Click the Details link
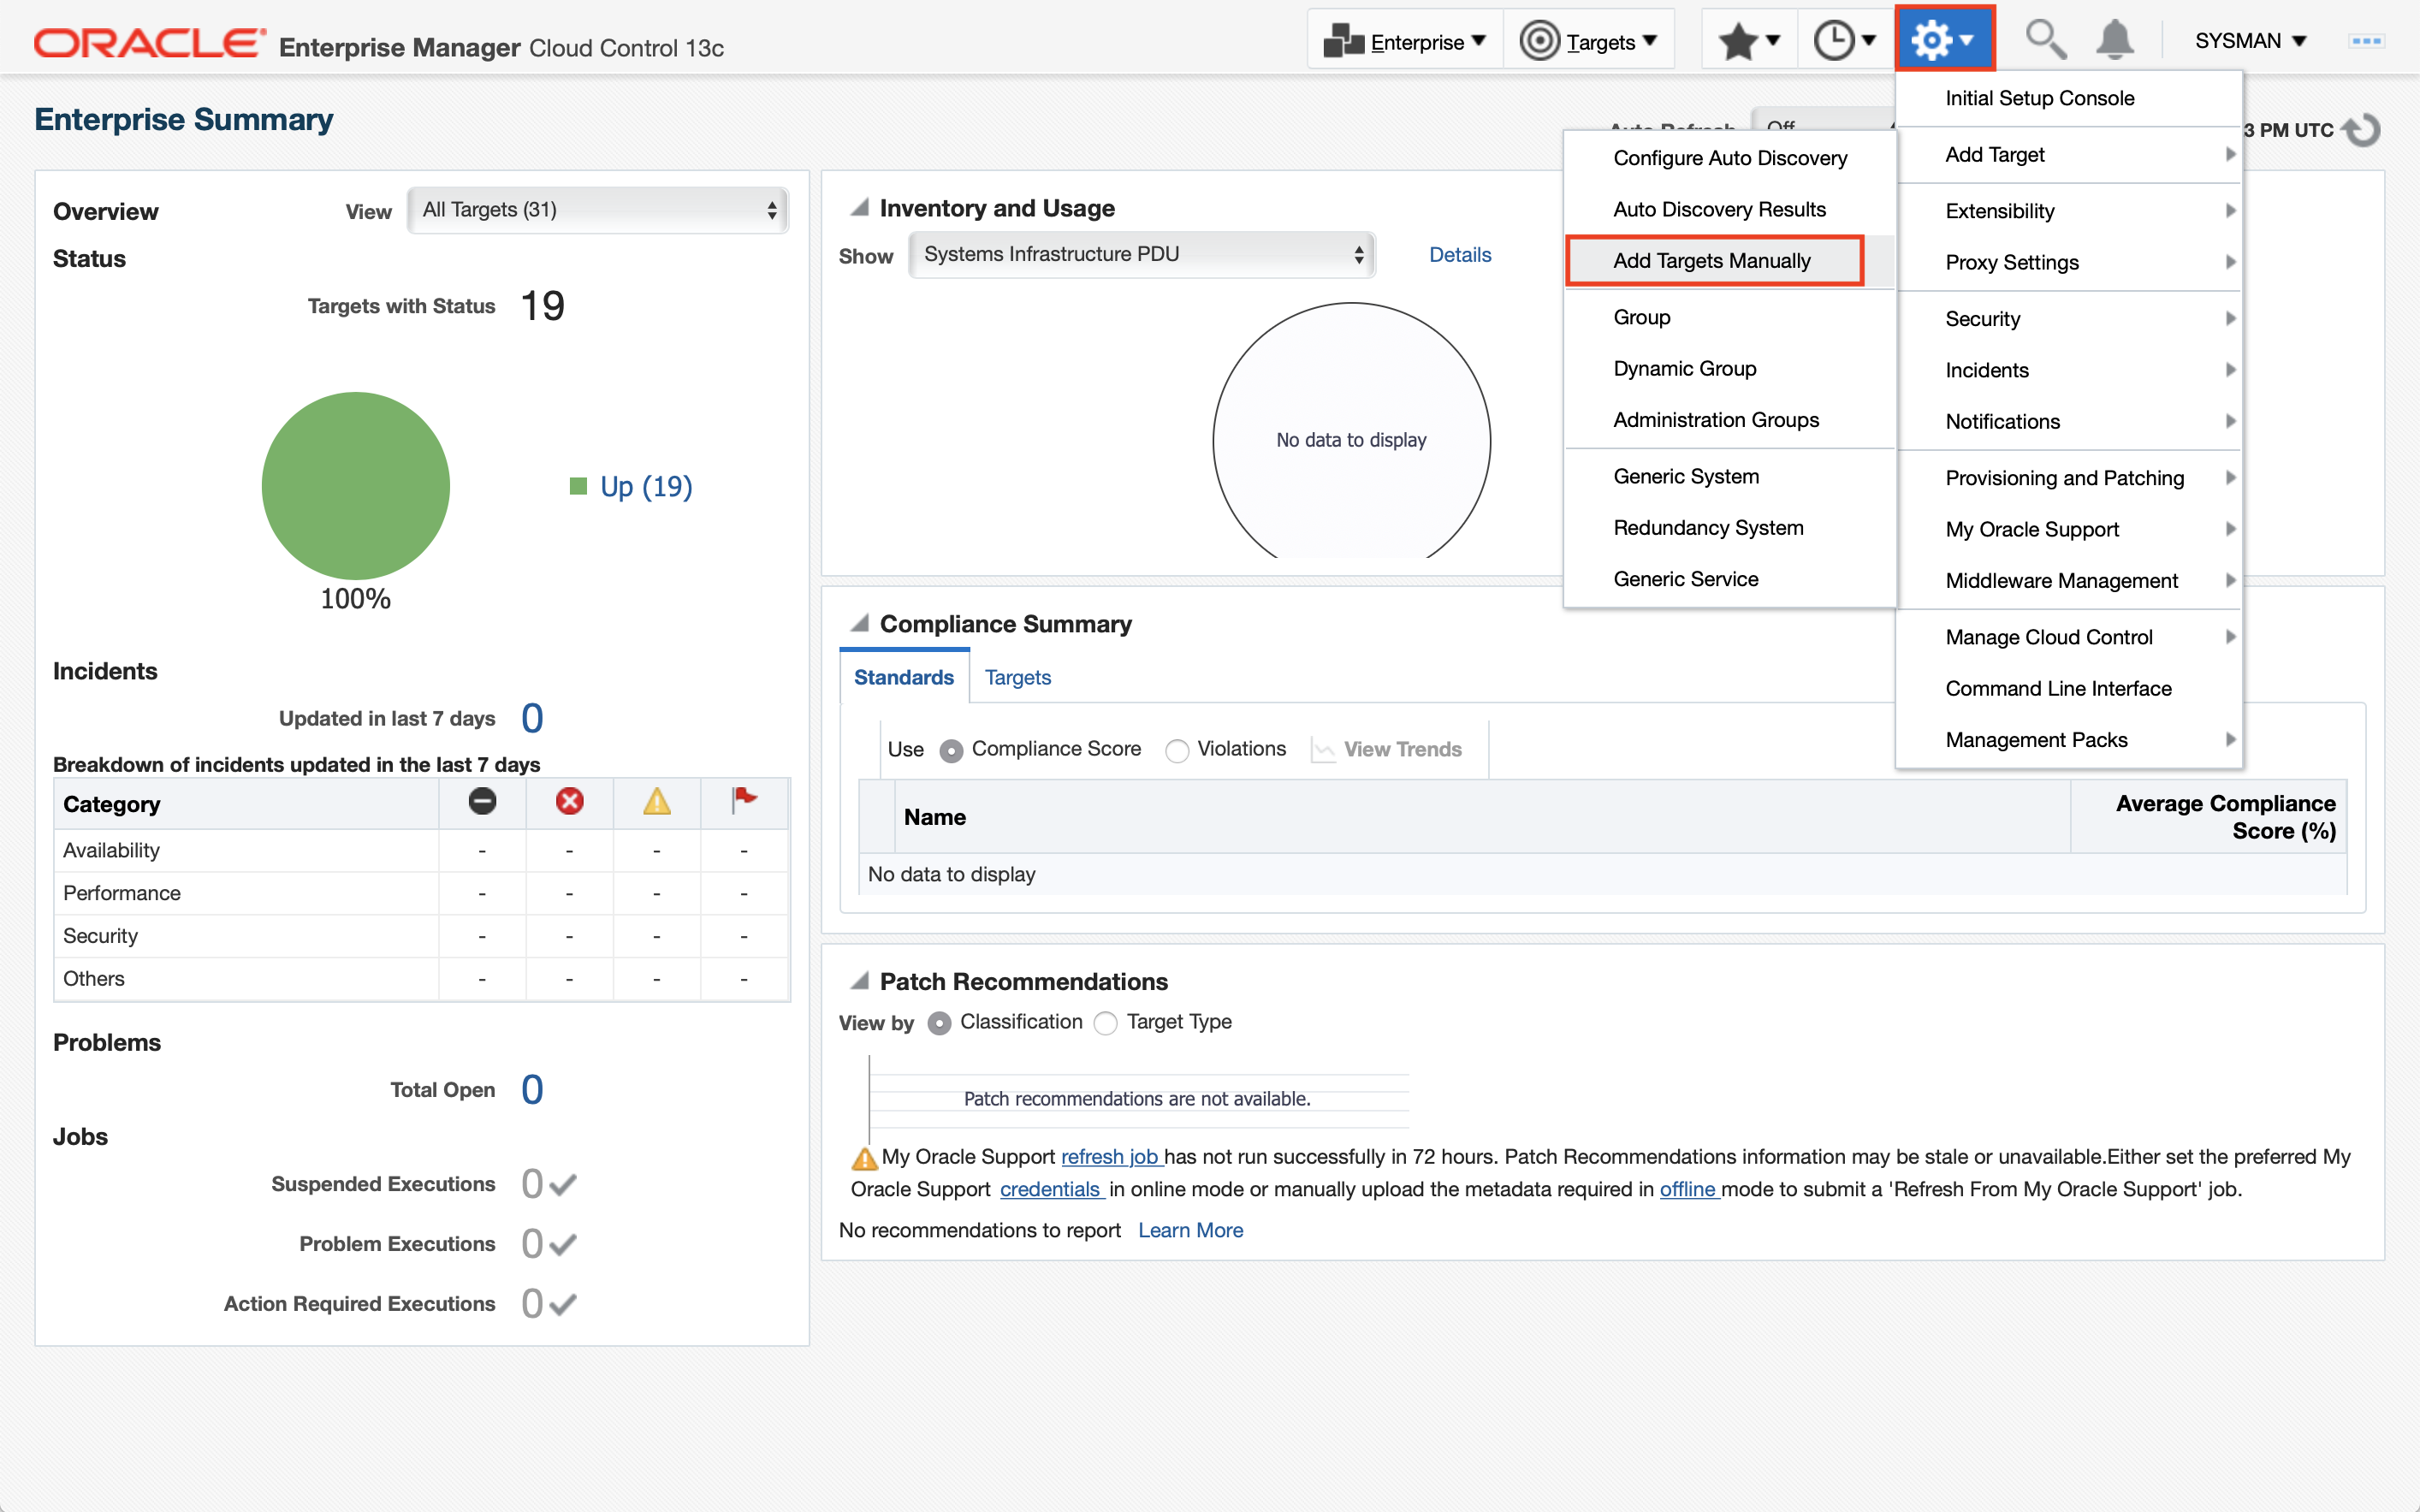Screen dimensions: 2420x1512 click(x=1460, y=255)
